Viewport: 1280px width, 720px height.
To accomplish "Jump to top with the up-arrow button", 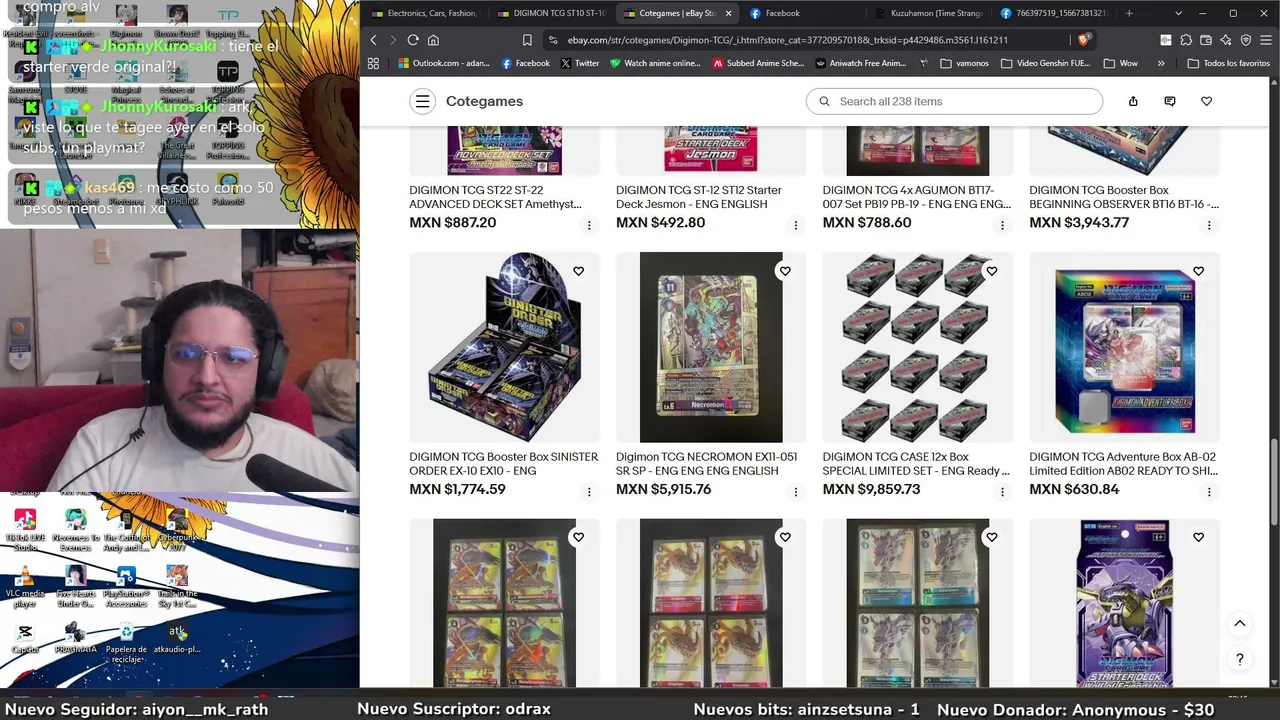I will [1239, 624].
